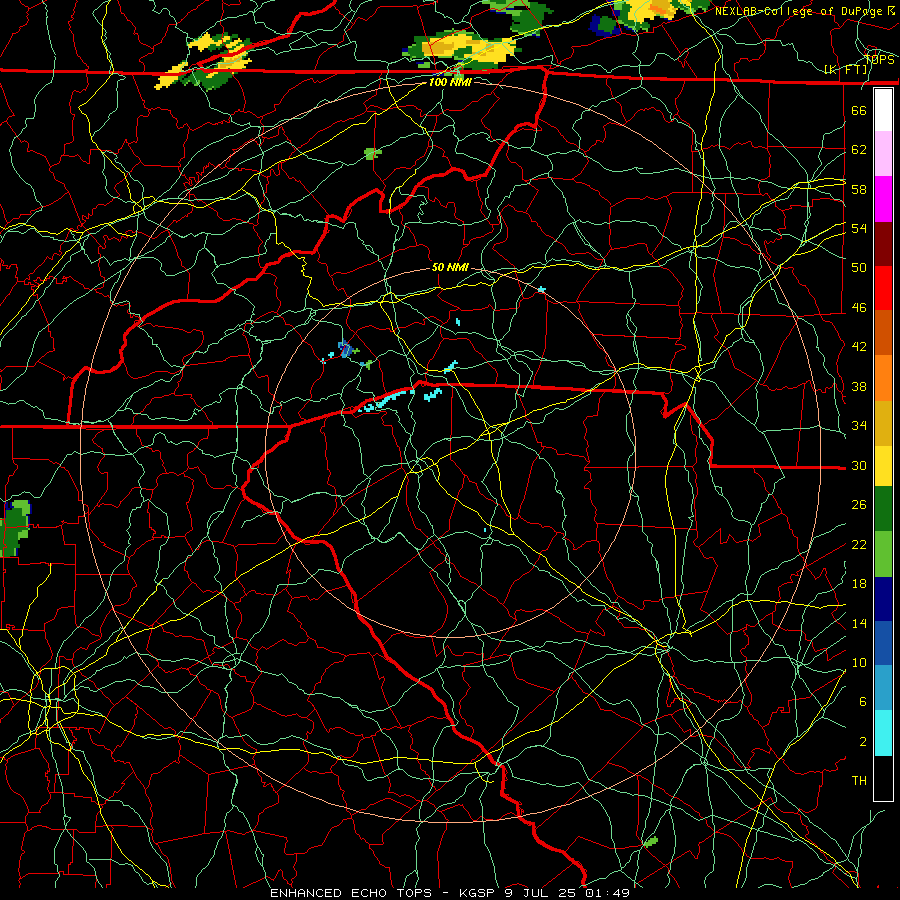
Task: Click the small dark blue echo northwest of the radar
Action: tap(345, 349)
